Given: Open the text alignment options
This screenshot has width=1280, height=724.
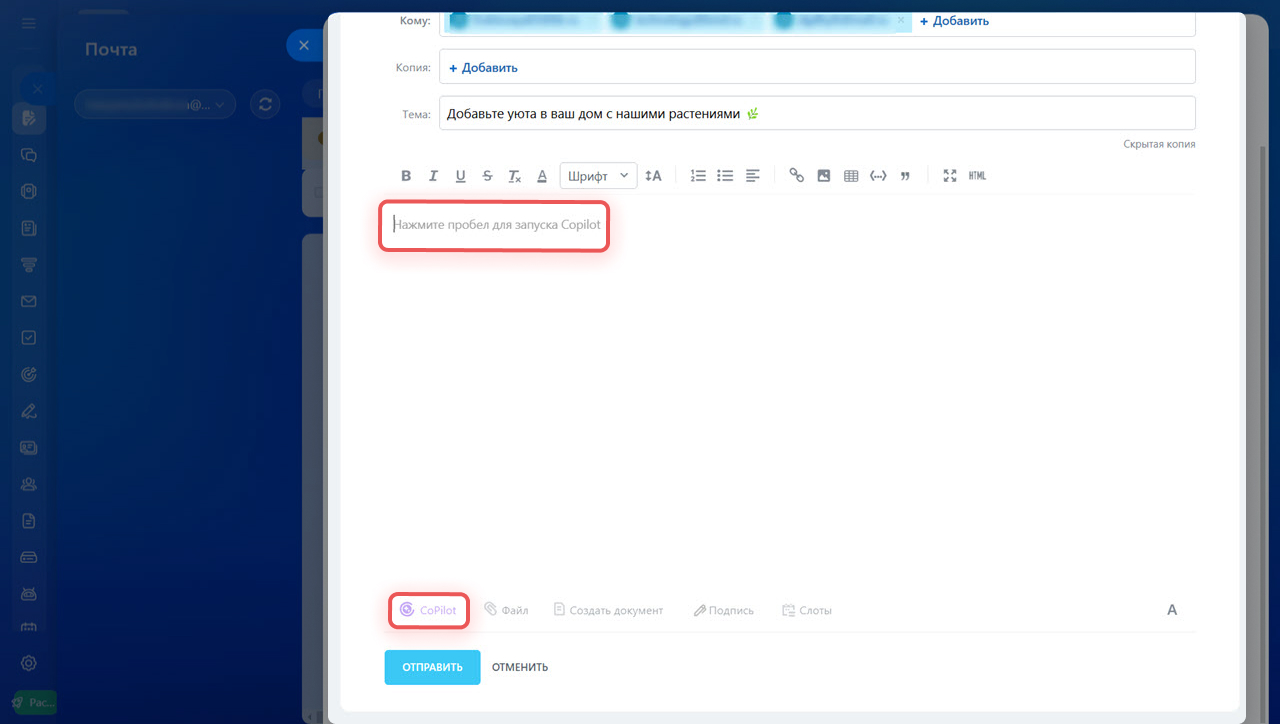Looking at the screenshot, I should pyautogui.click(x=753, y=176).
